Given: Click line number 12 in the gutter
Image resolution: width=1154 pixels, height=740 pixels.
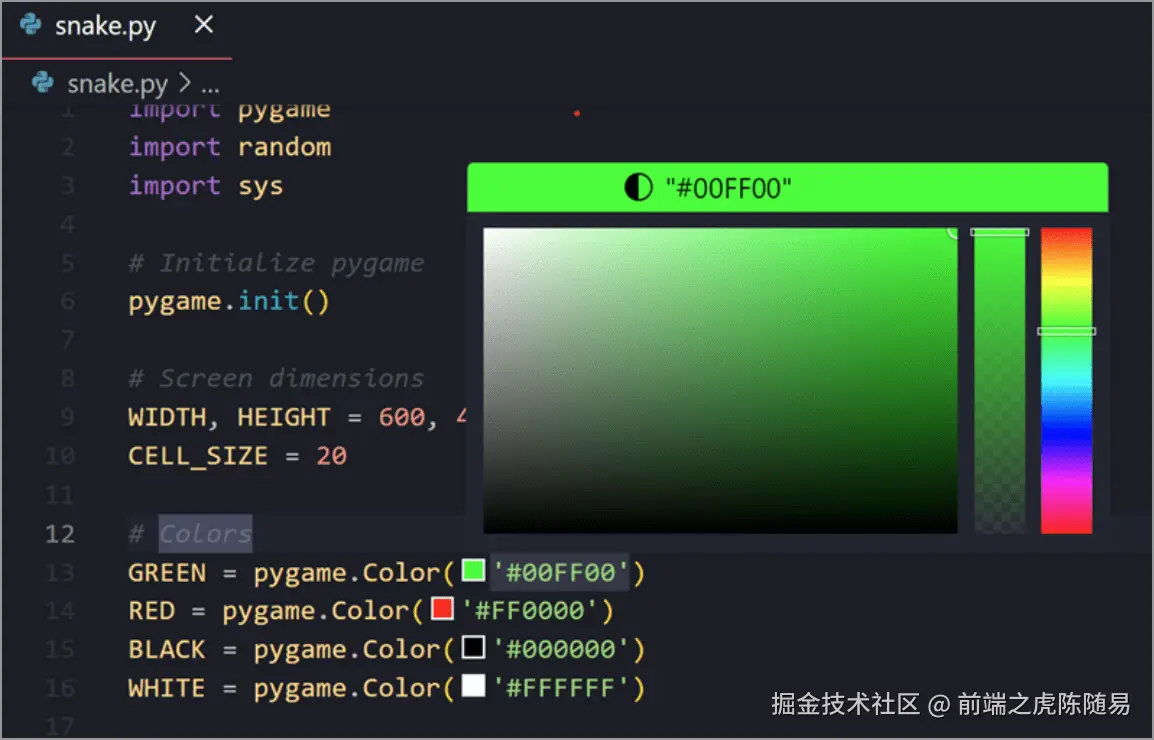Looking at the screenshot, I should [60, 533].
